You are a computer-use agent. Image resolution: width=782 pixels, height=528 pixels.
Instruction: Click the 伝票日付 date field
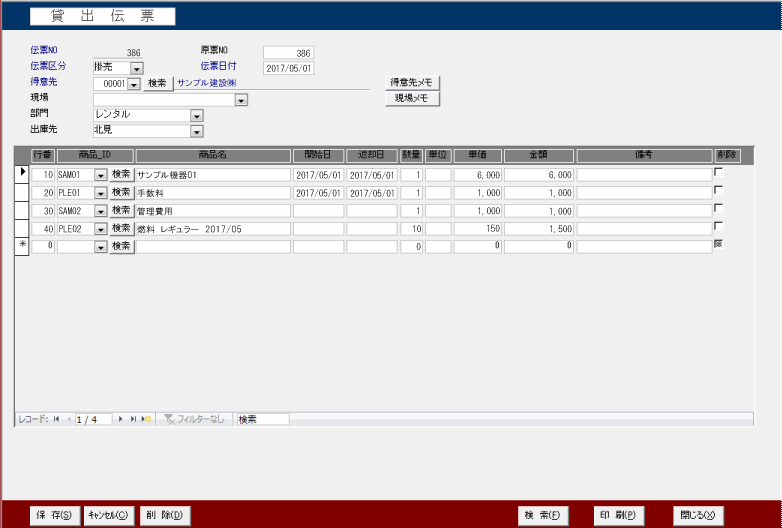point(289,68)
